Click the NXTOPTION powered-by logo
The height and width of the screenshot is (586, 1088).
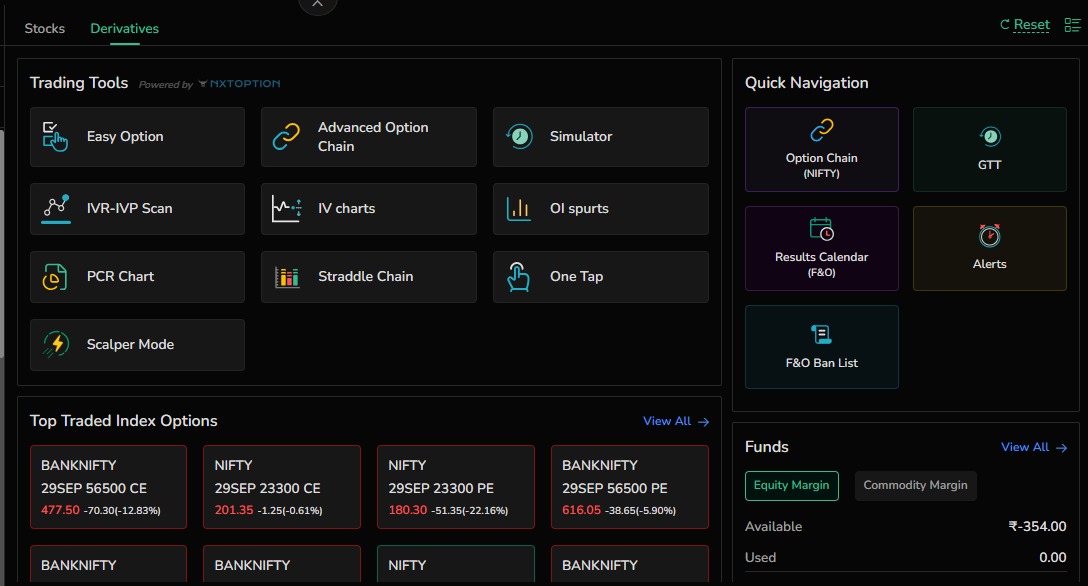(x=239, y=84)
